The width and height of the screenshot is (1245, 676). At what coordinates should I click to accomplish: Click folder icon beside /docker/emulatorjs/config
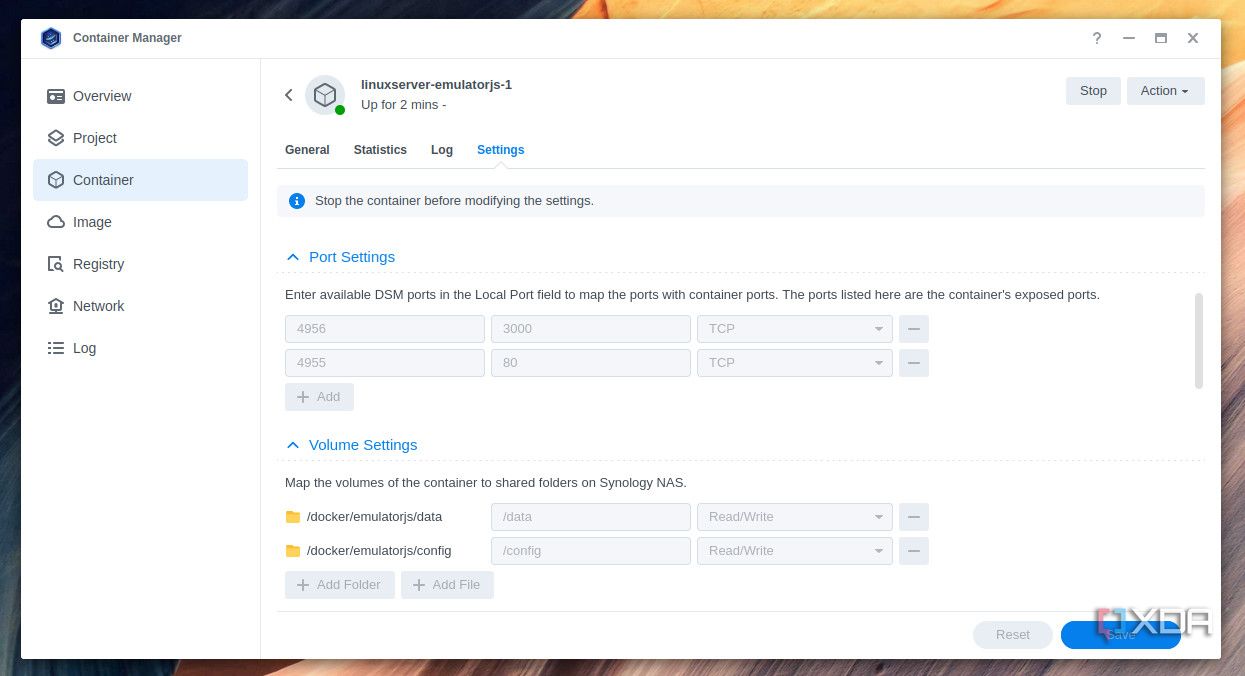click(x=293, y=551)
